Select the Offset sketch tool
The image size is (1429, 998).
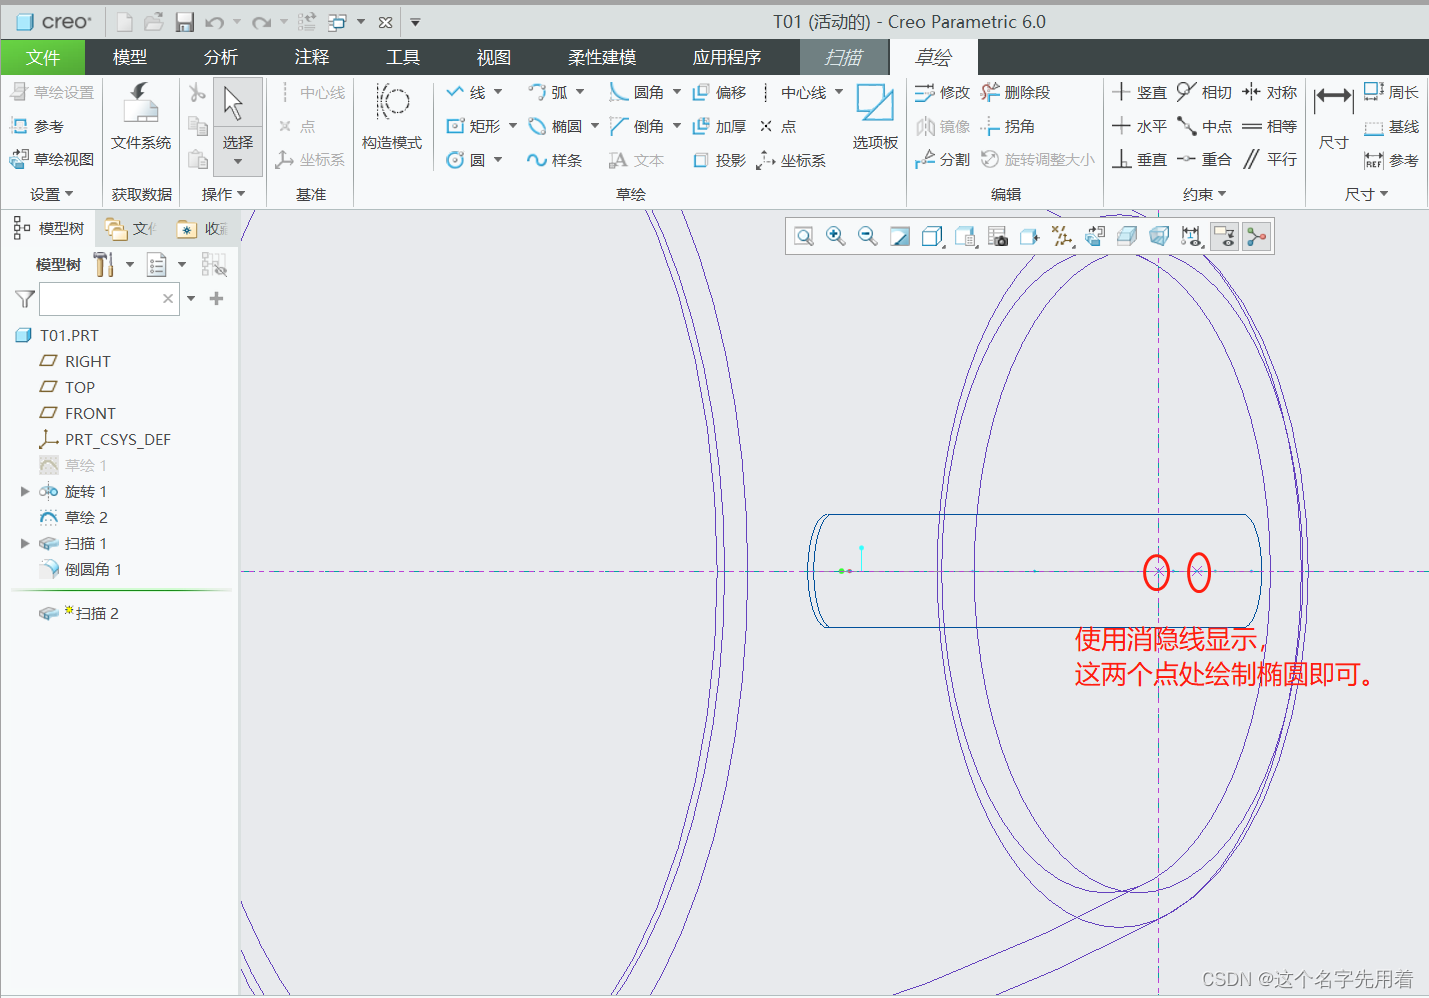[720, 92]
